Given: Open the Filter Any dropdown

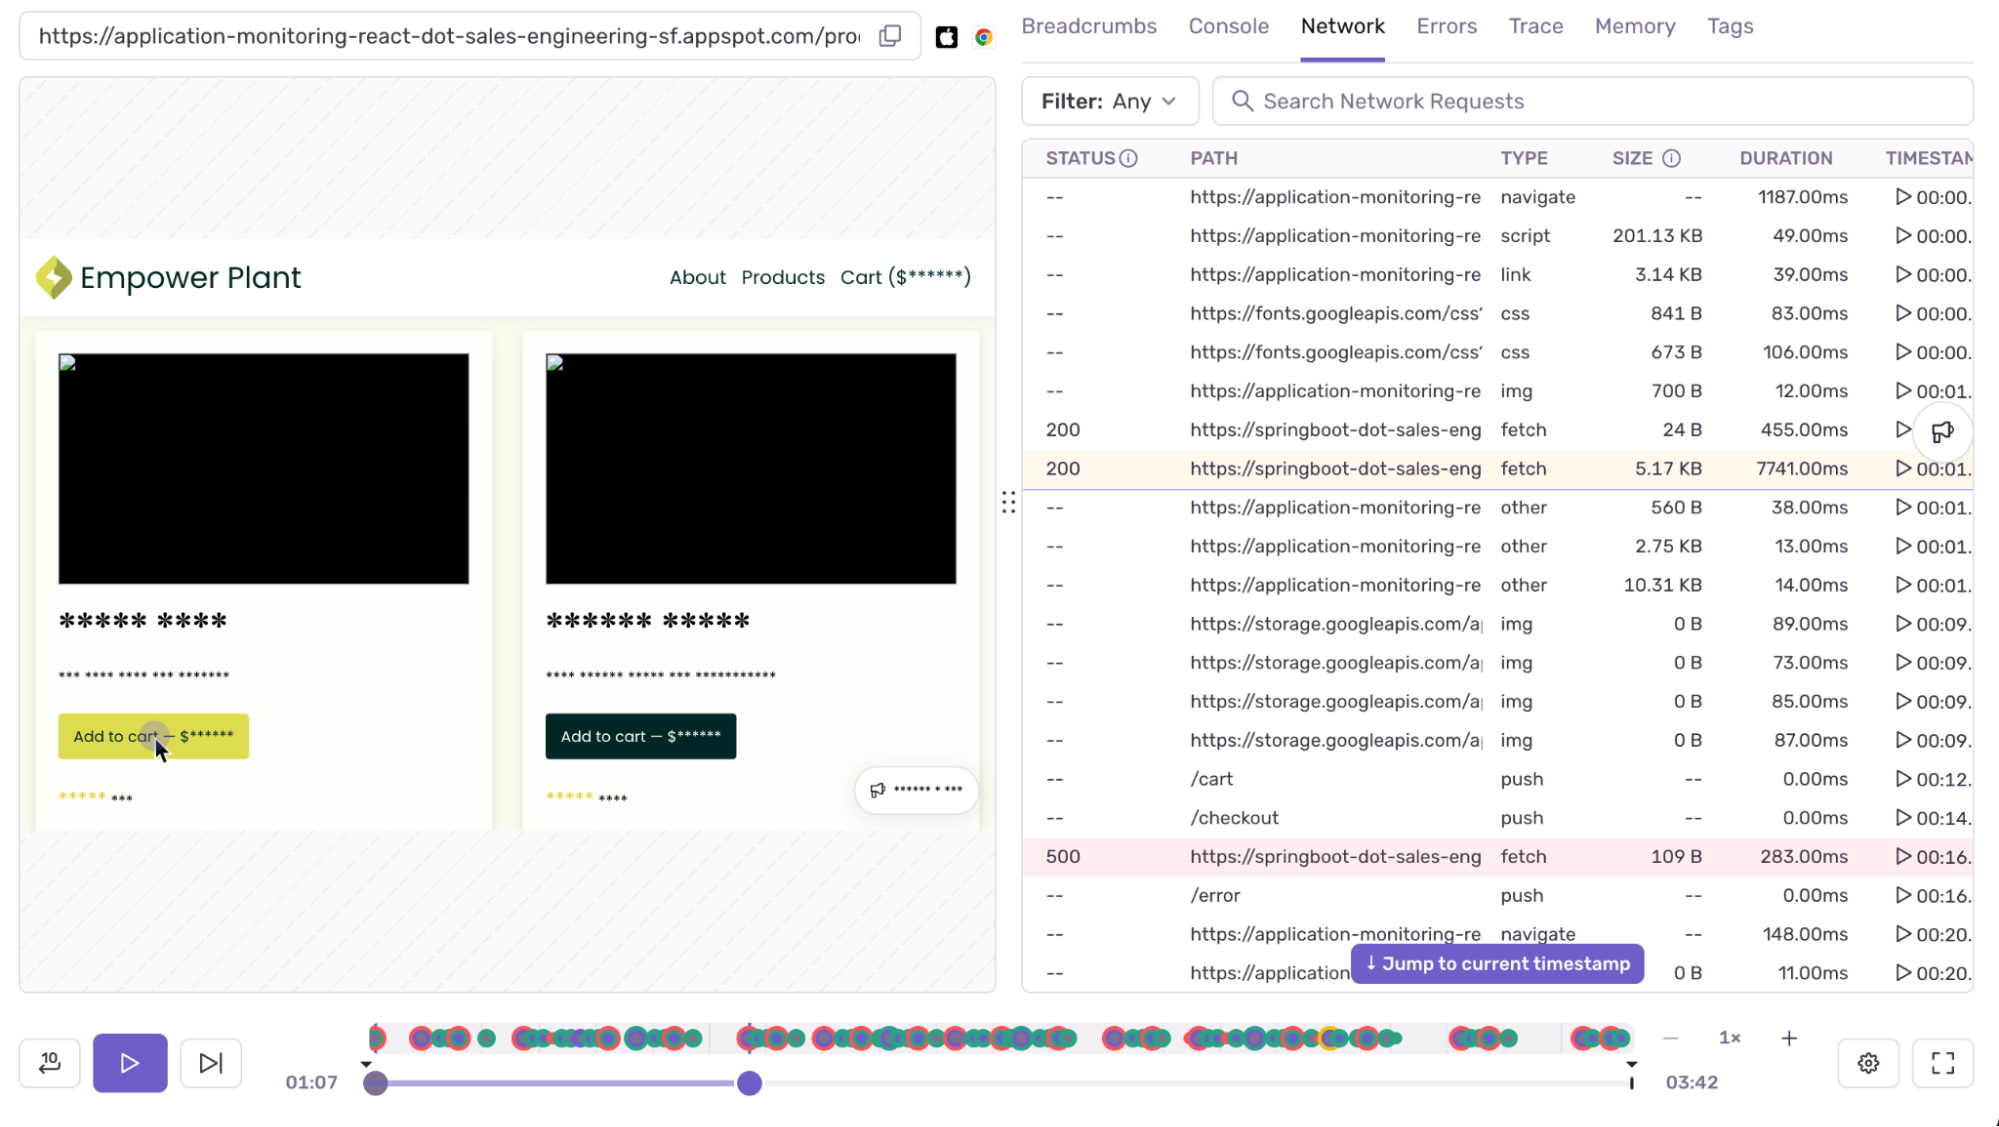Looking at the screenshot, I should (x=1109, y=100).
